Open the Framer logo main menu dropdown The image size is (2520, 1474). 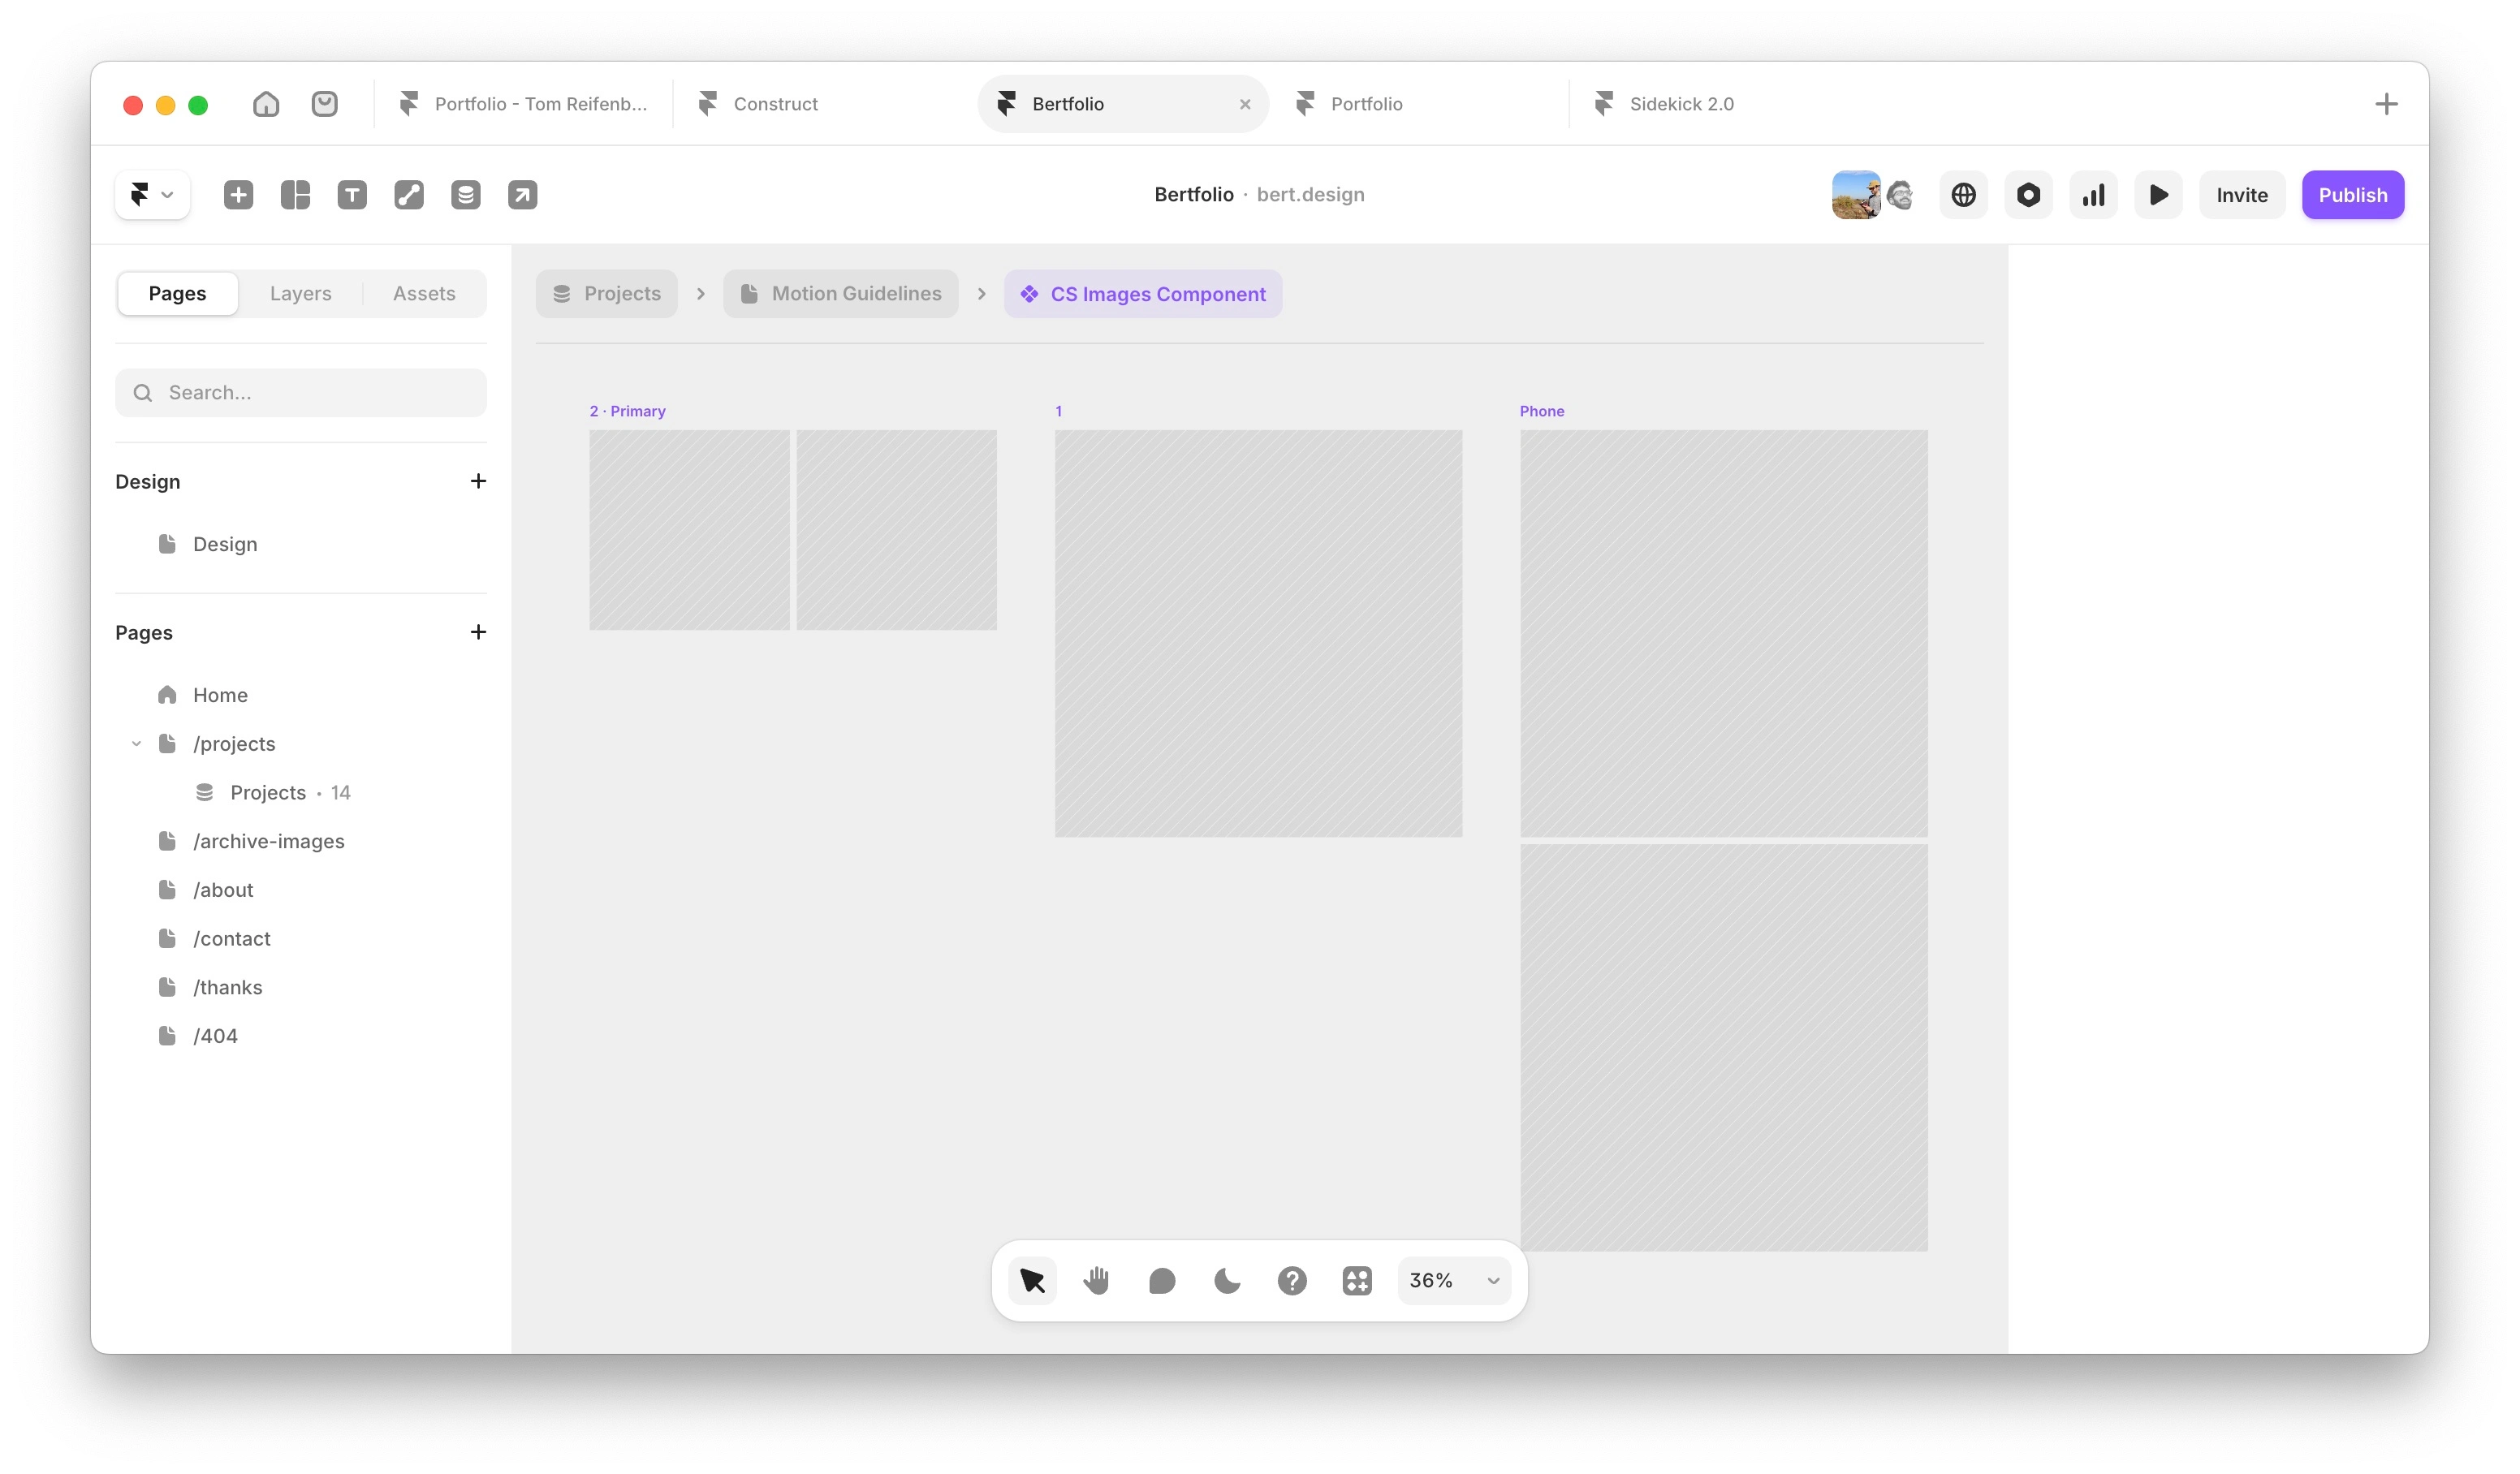pos(152,195)
